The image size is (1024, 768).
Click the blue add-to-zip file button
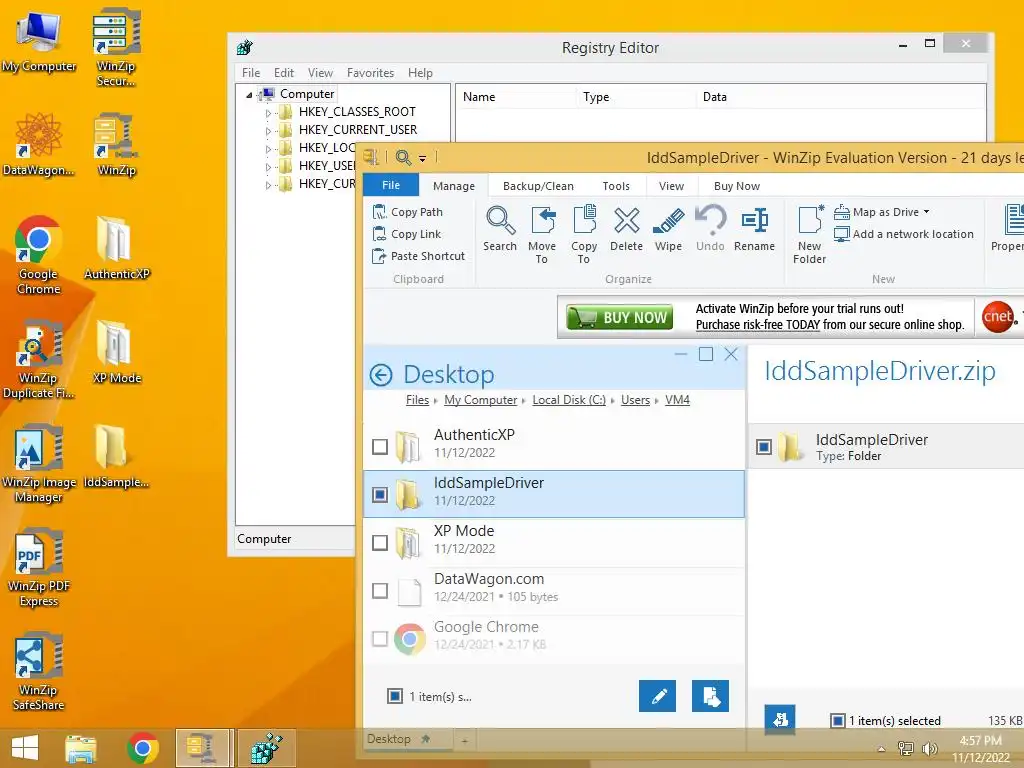coord(711,696)
